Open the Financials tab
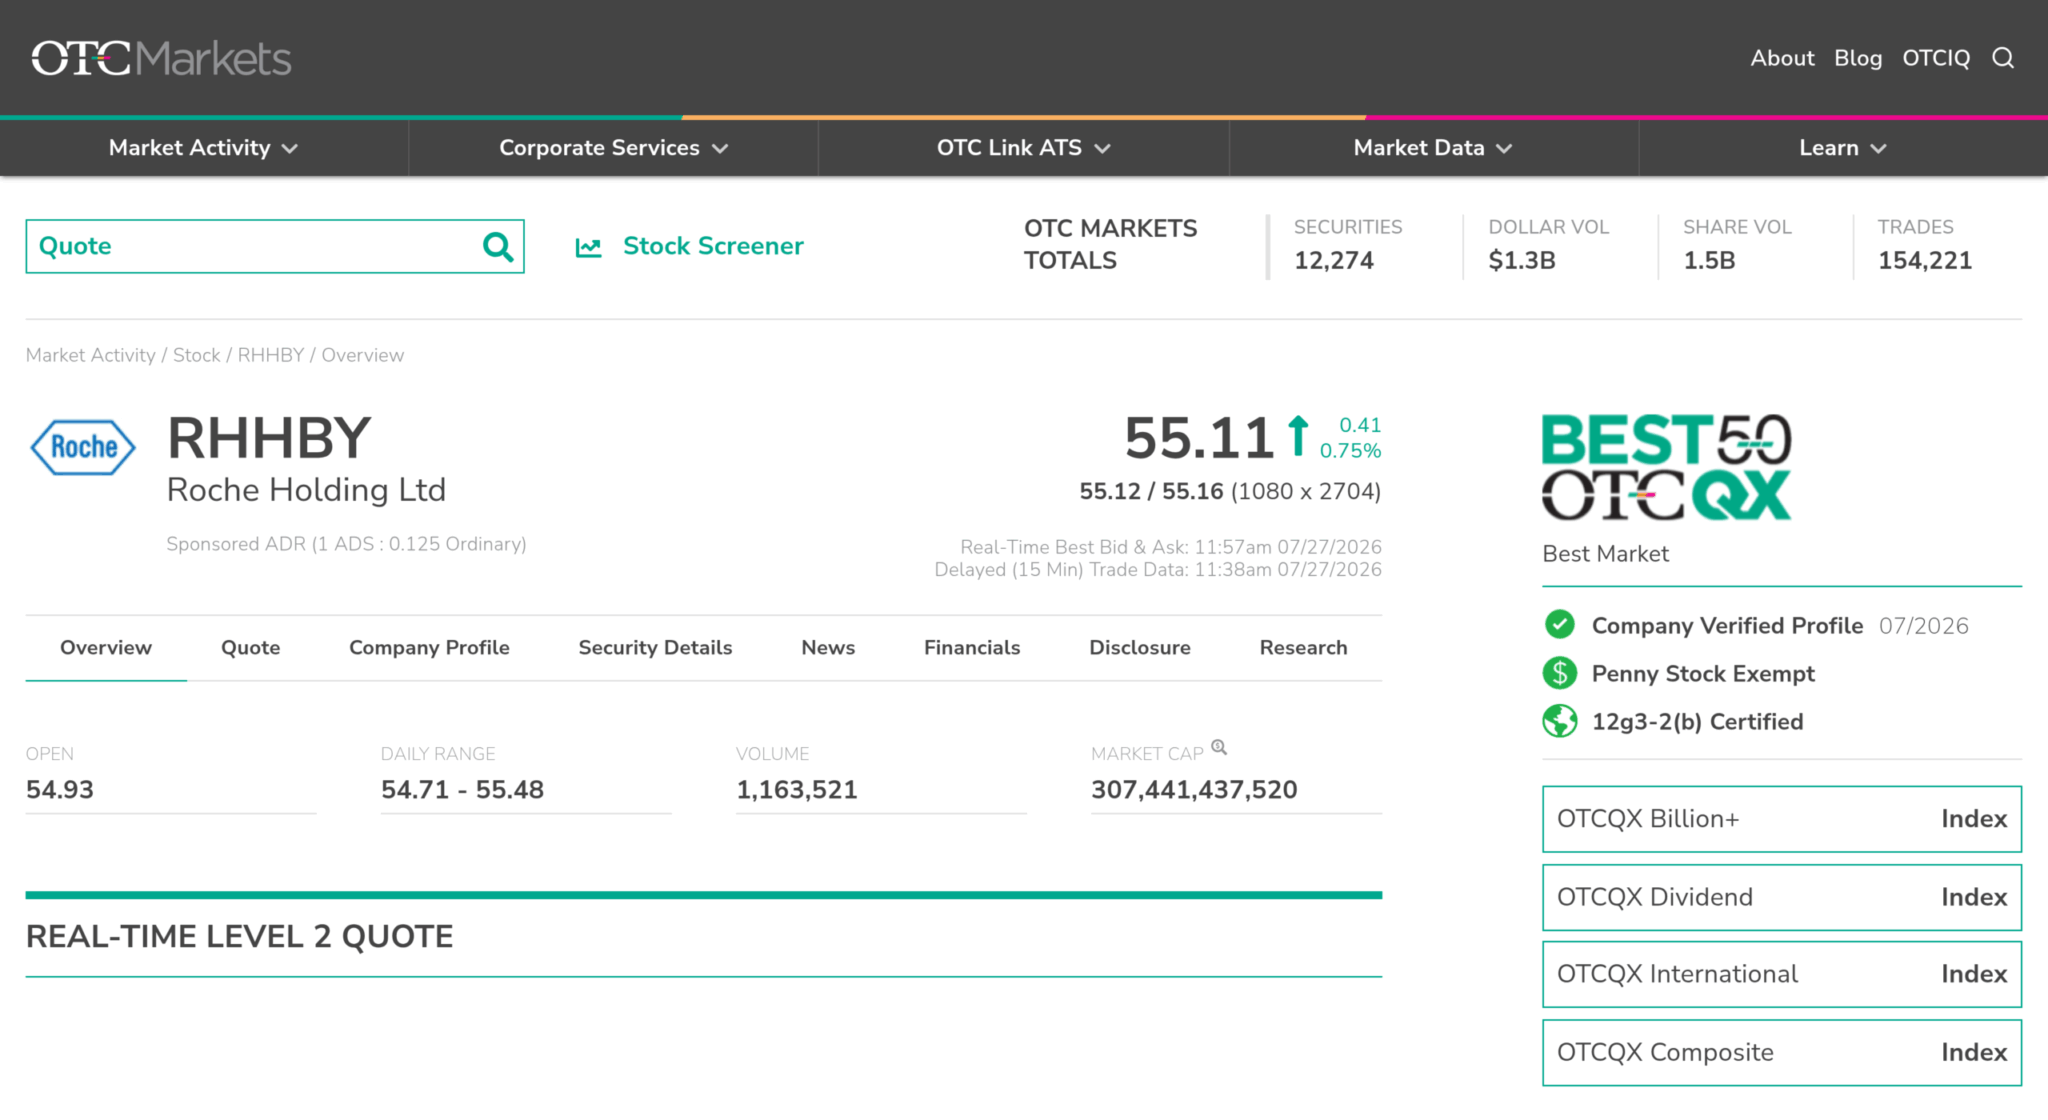 972,648
